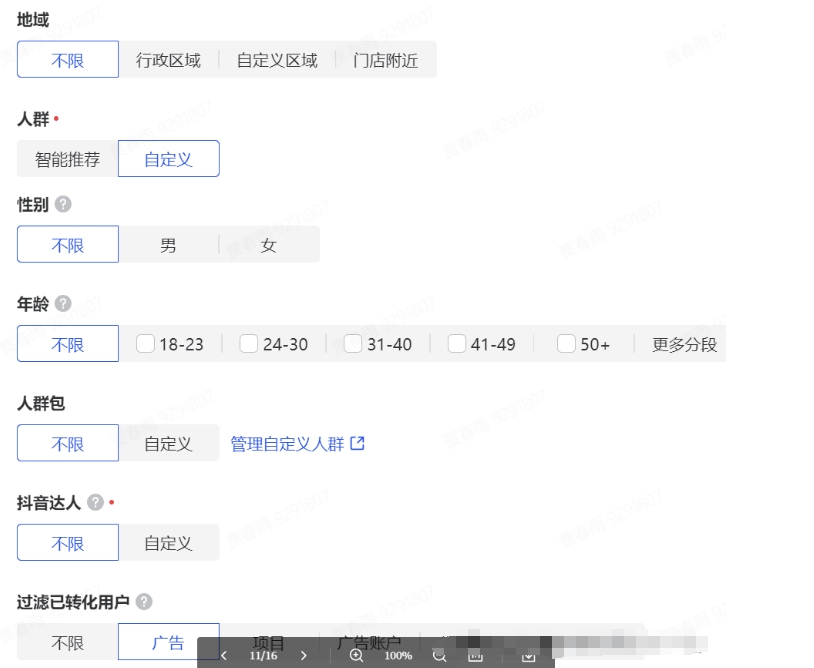
Task: Select 自定义区域 region option
Action: (x=277, y=60)
